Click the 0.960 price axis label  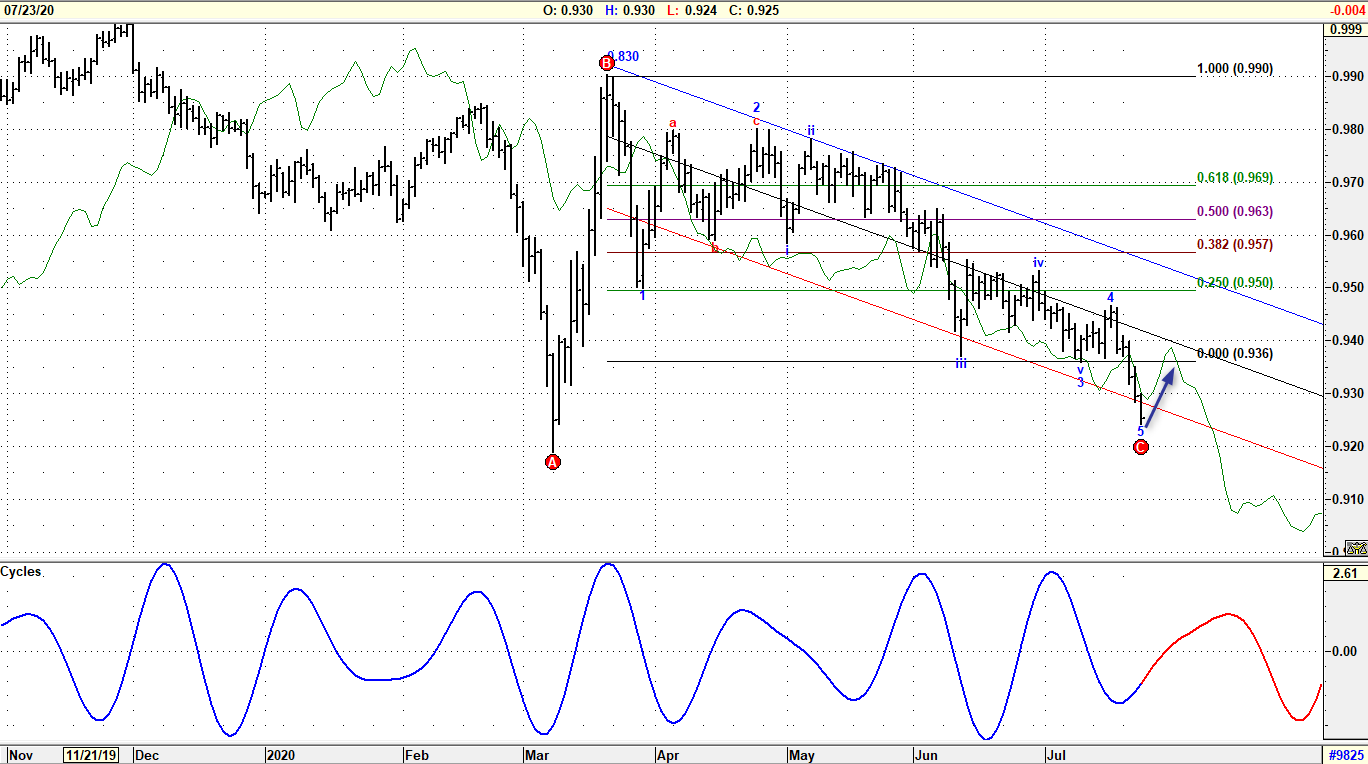(x=1347, y=236)
